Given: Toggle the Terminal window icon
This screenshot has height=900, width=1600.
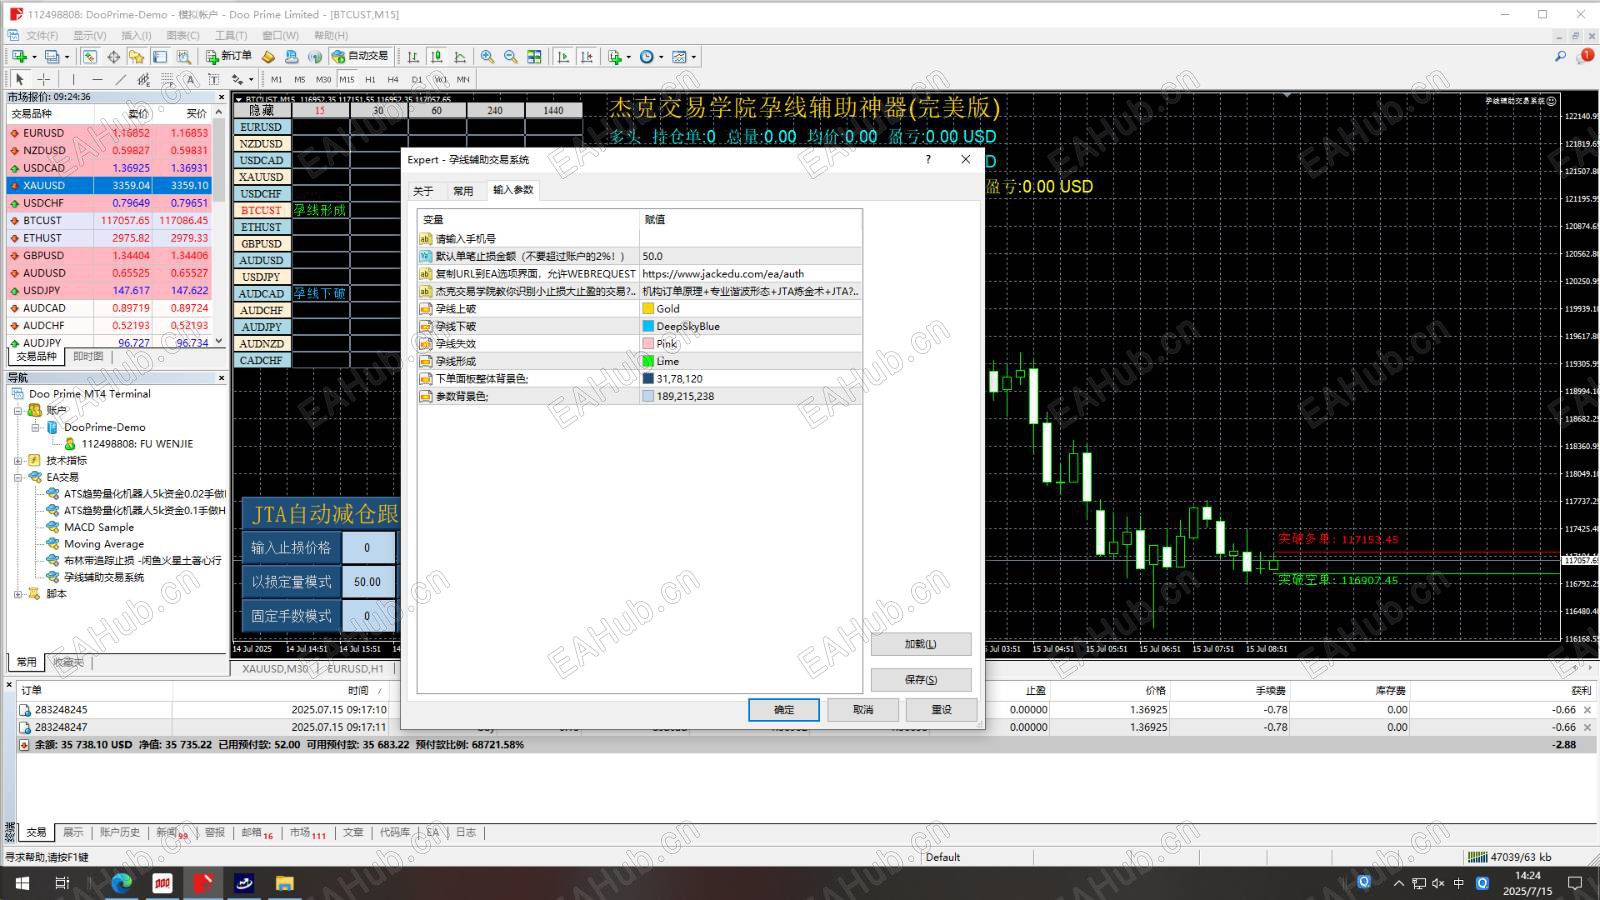Looking at the screenshot, I should [x=160, y=57].
